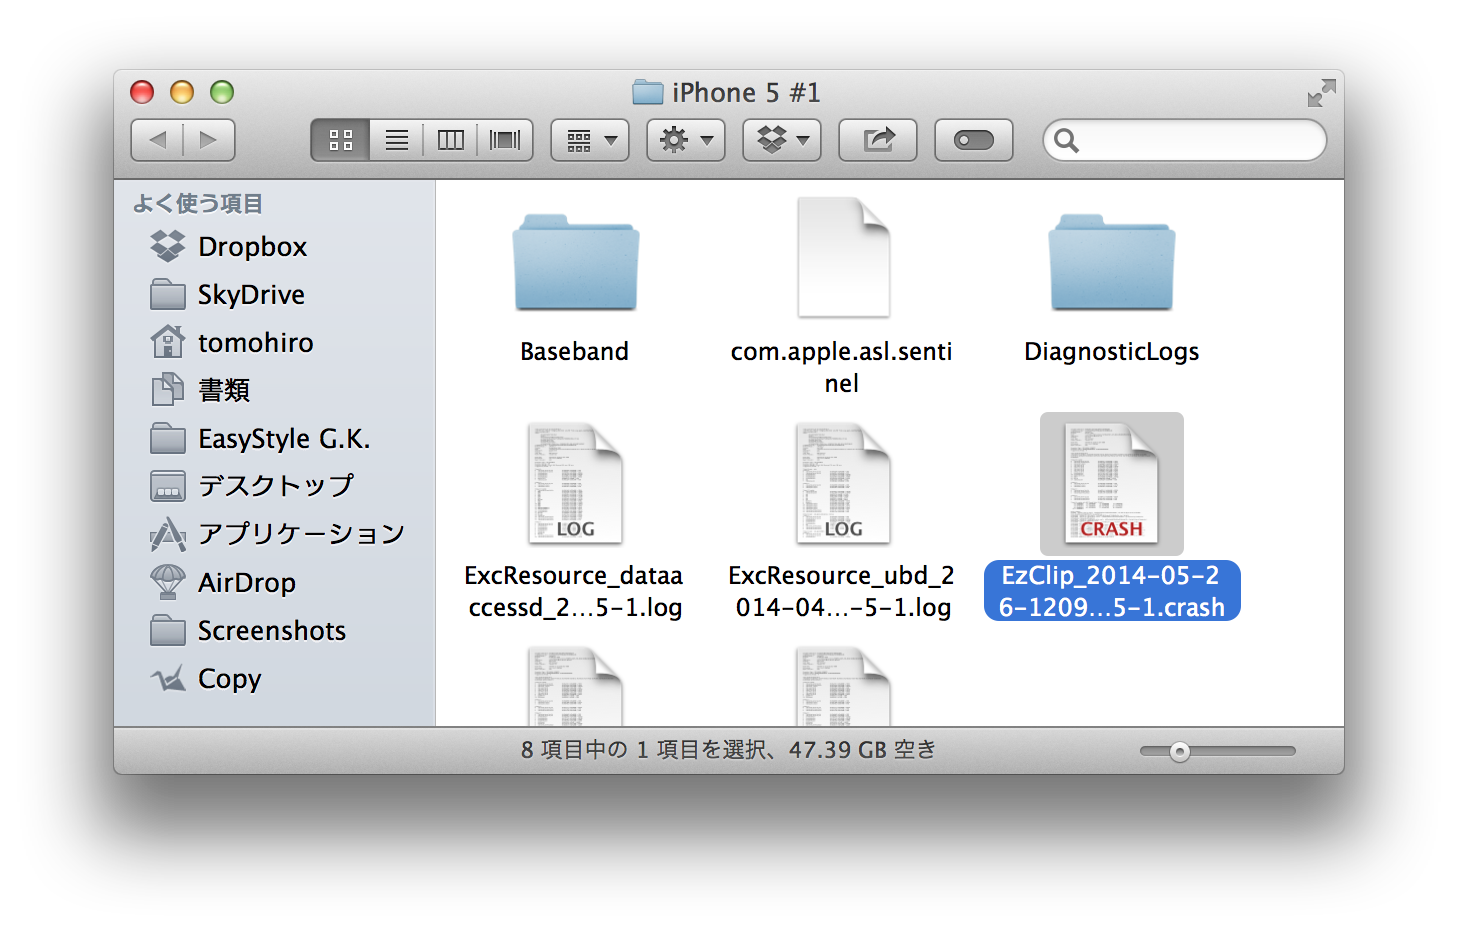
Task: Click the EzClip_2014-05-26 crash filename label
Action: point(1112,591)
